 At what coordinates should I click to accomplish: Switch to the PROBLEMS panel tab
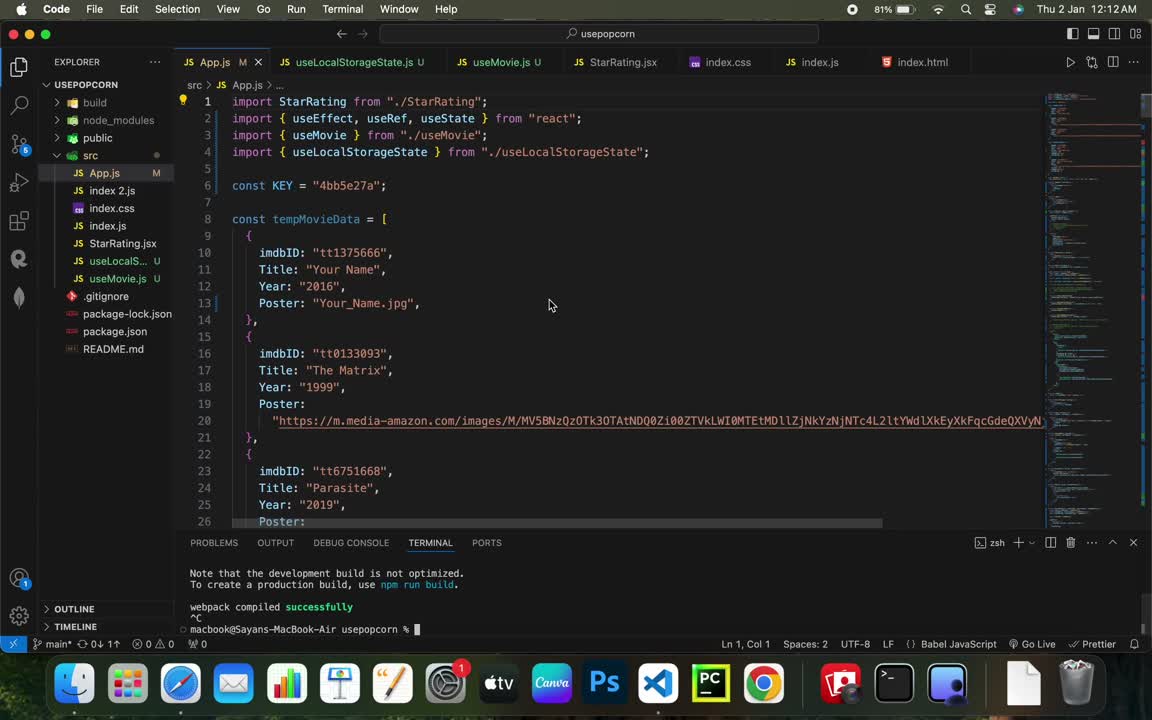click(214, 543)
